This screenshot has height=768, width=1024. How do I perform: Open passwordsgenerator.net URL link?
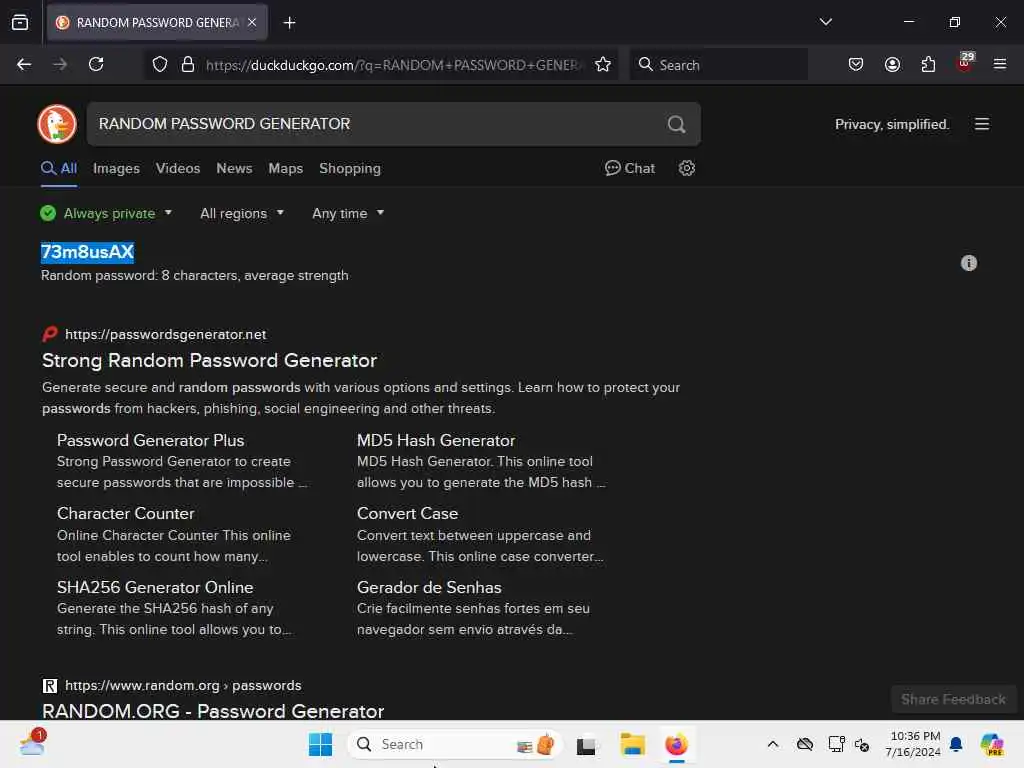(165, 334)
